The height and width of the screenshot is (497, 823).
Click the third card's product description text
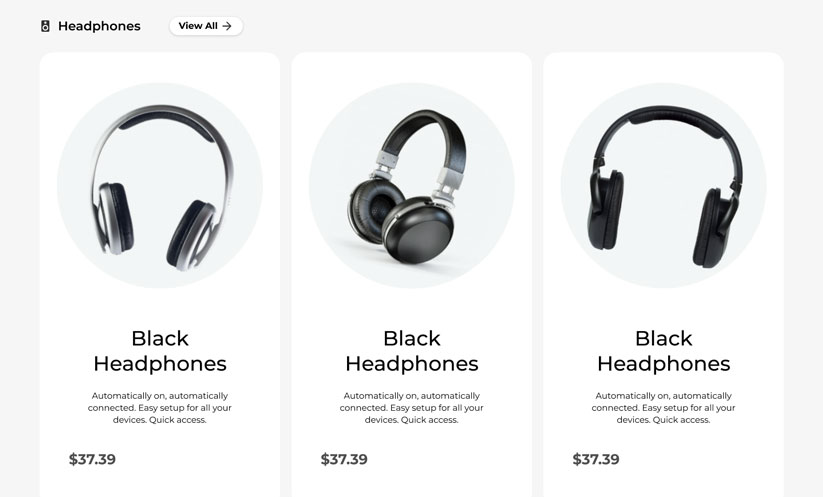coord(663,408)
